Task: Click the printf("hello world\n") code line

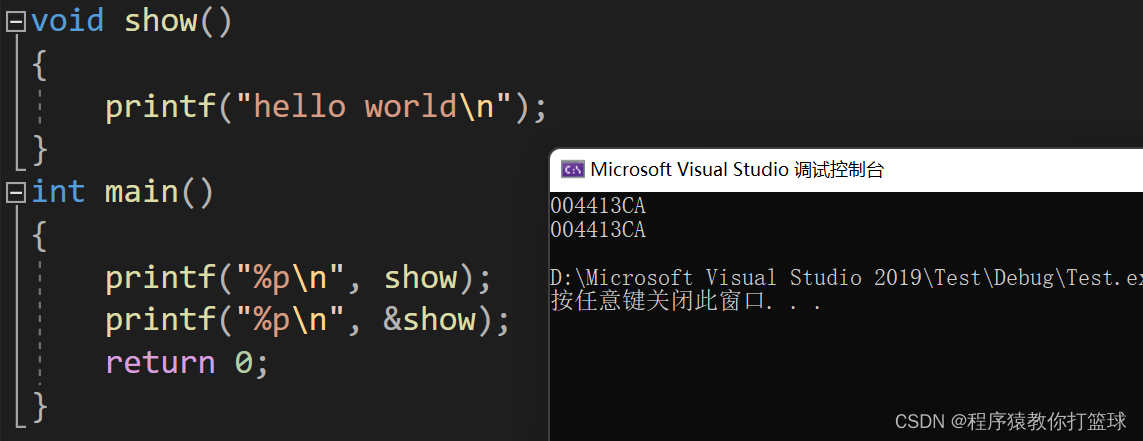Action: (x=326, y=107)
